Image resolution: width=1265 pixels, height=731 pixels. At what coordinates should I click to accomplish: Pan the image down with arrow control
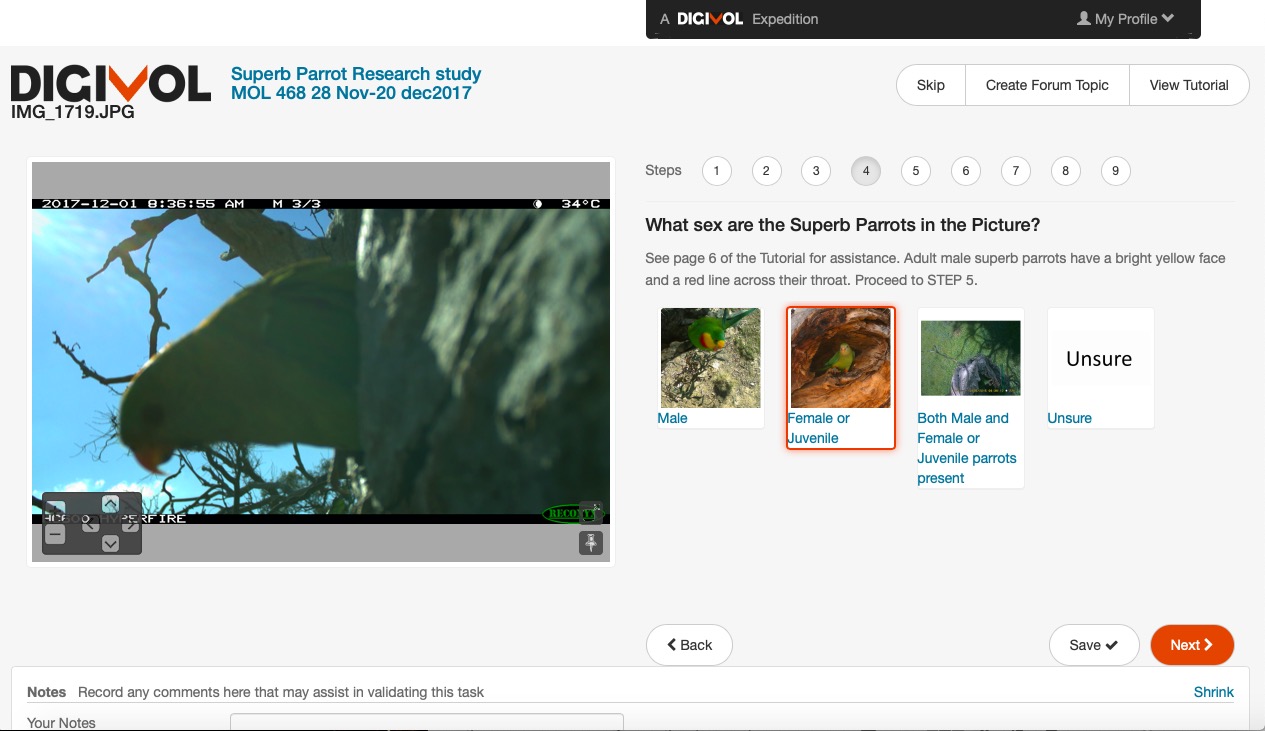click(x=110, y=543)
